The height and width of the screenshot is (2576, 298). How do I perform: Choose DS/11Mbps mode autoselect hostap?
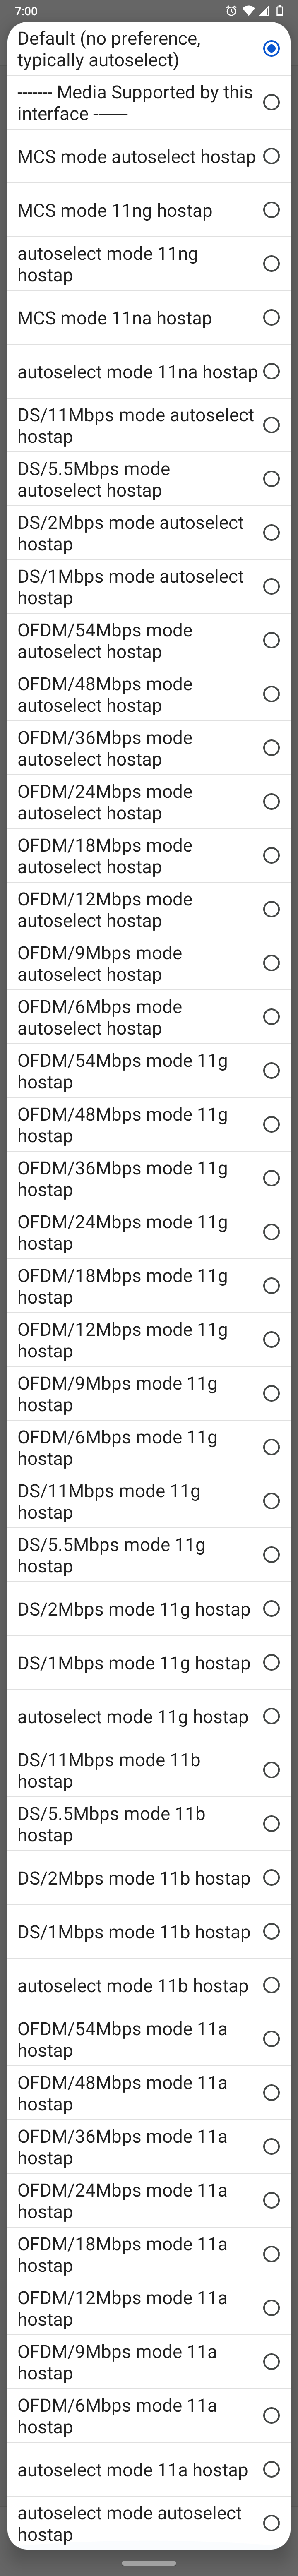tap(270, 425)
